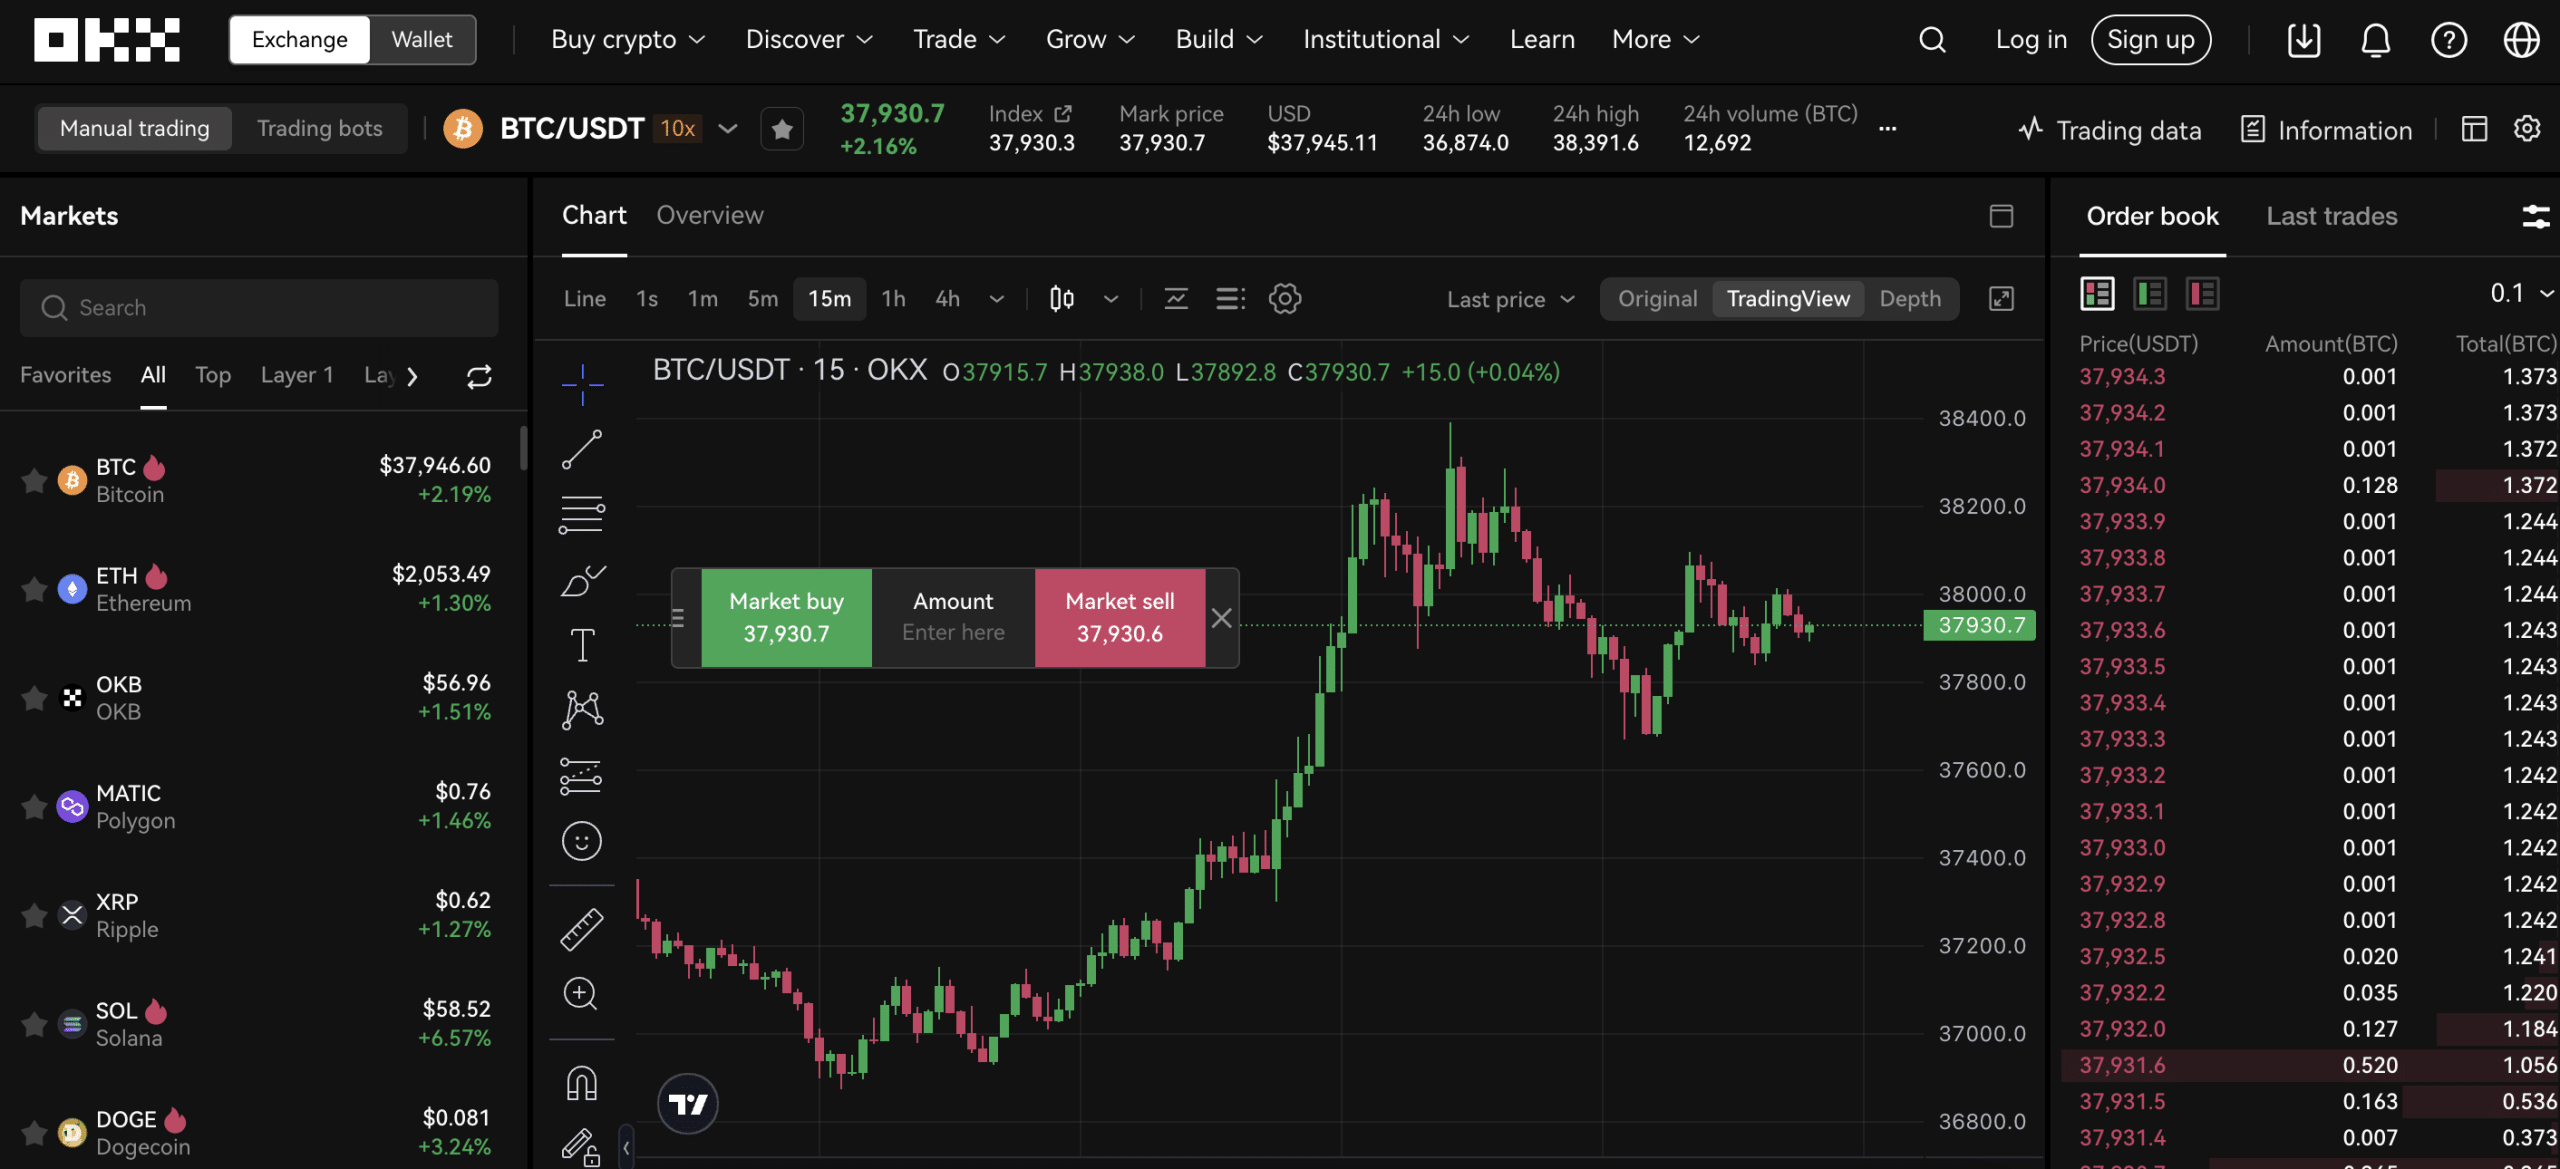
Task: Select the measurement/ruler tool
Action: [x=581, y=927]
